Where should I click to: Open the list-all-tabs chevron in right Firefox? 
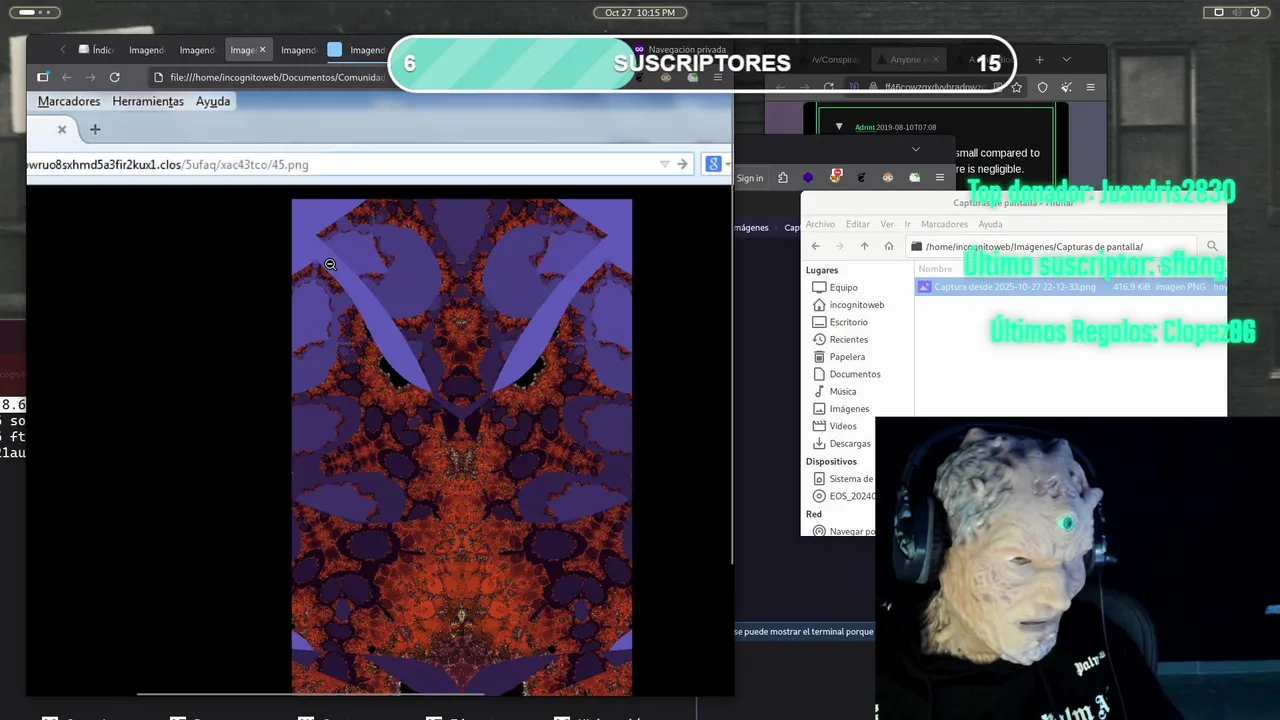pyautogui.click(x=1066, y=60)
